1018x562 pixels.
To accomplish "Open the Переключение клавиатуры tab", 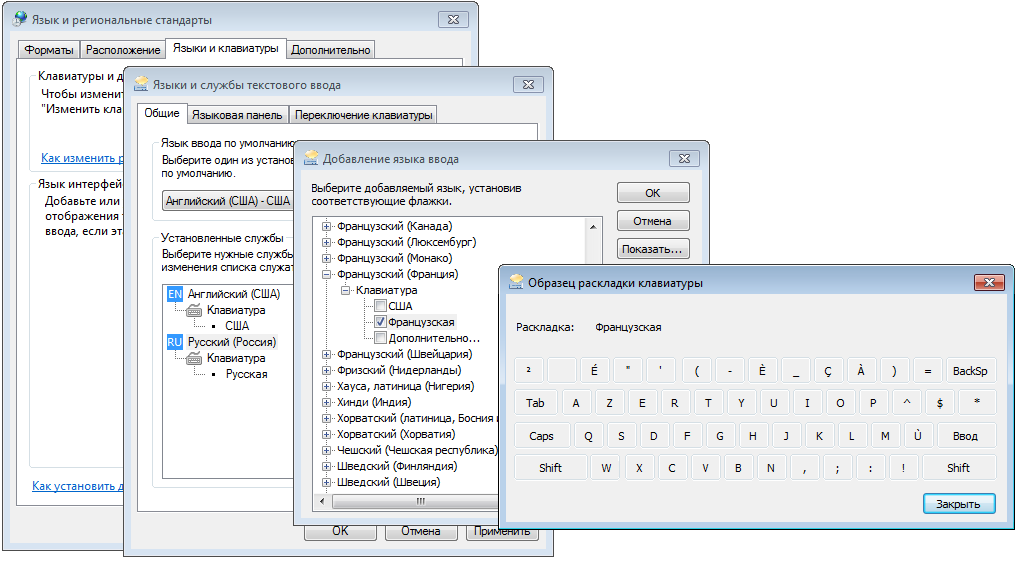I will coord(364,115).
